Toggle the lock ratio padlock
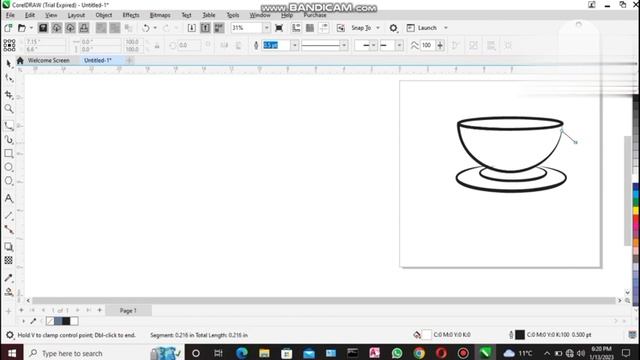Screen dimensions: 640x360 point(157,46)
